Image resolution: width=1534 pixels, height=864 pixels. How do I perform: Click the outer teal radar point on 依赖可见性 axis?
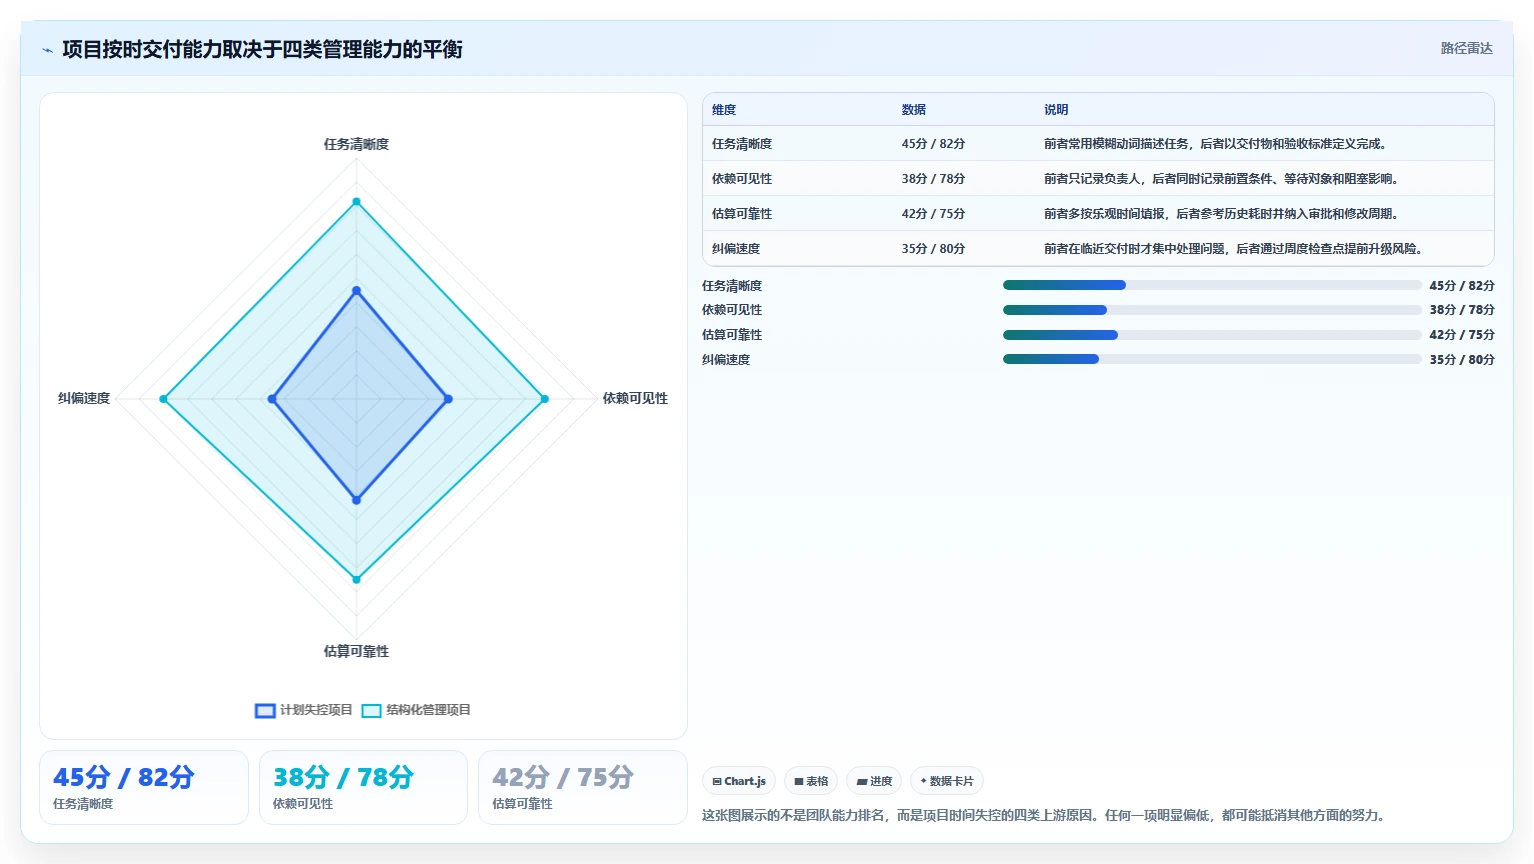(544, 399)
